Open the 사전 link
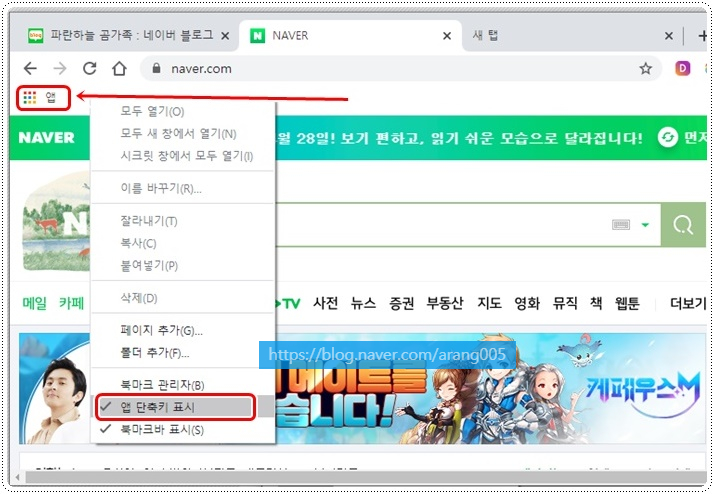 click(x=325, y=303)
